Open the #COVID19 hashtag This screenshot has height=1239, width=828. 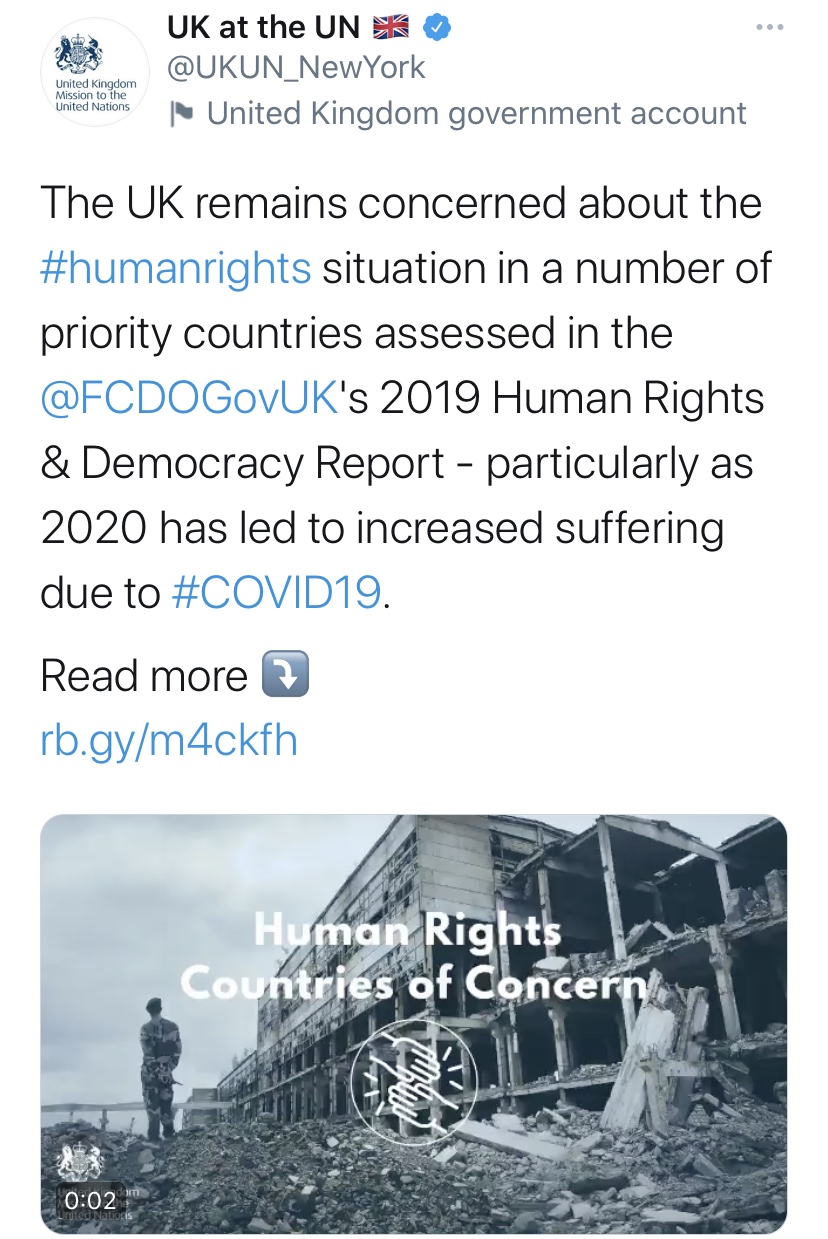[x=277, y=593]
